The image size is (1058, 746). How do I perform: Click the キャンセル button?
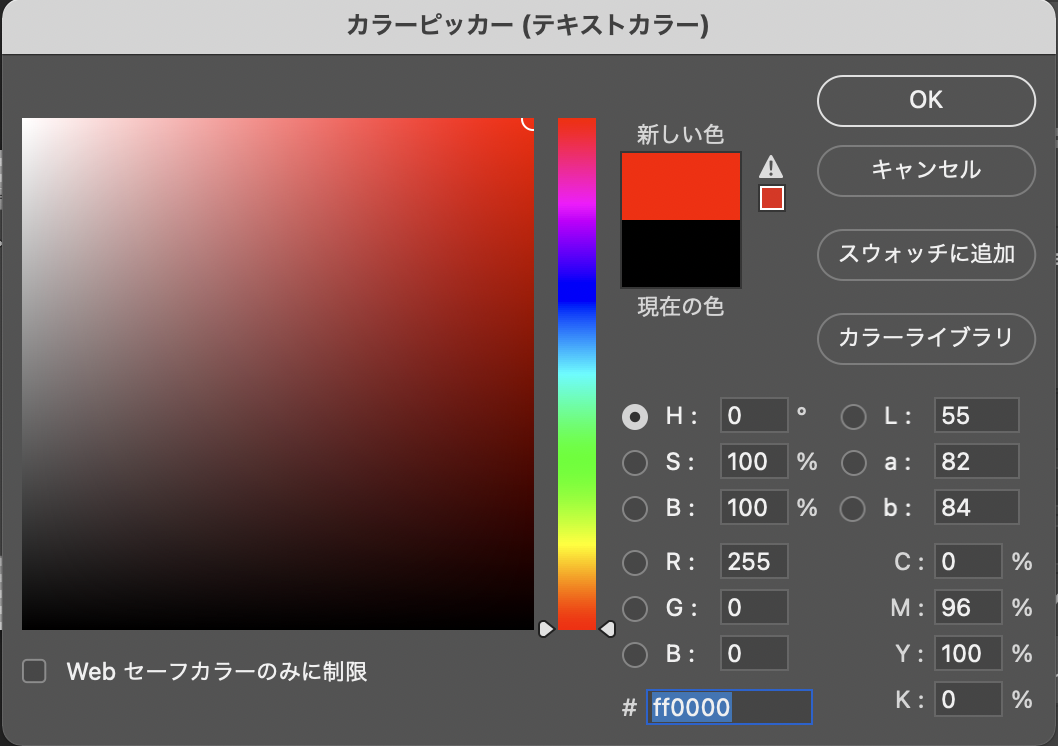pyautogui.click(x=926, y=170)
